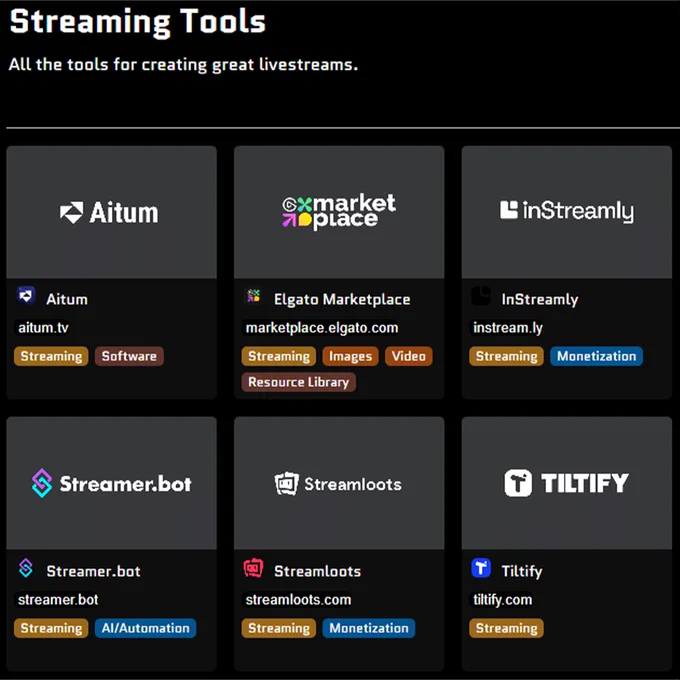The width and height of the screenshot is (680, 680).
Task: Open the Tiltify card title
Action: click(x=522, y=571)
